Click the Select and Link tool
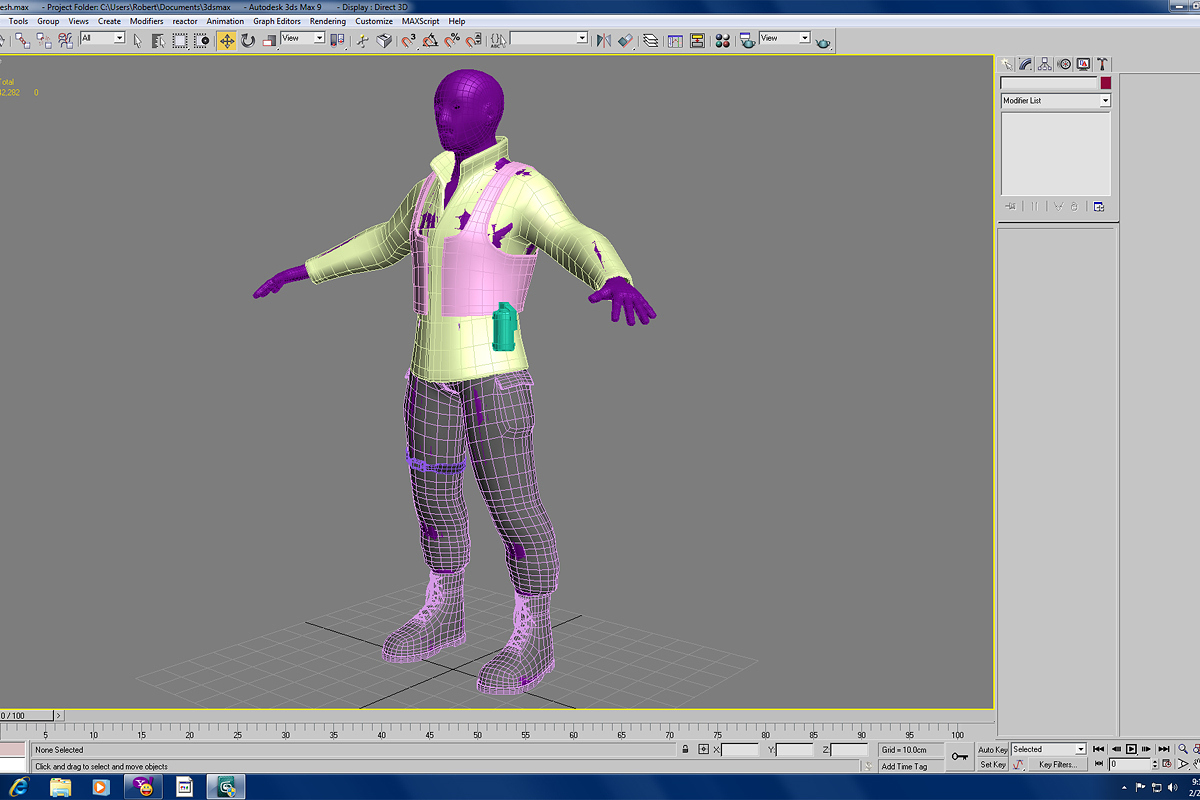This screenshot has height=800, width=1200. point(22,40)
